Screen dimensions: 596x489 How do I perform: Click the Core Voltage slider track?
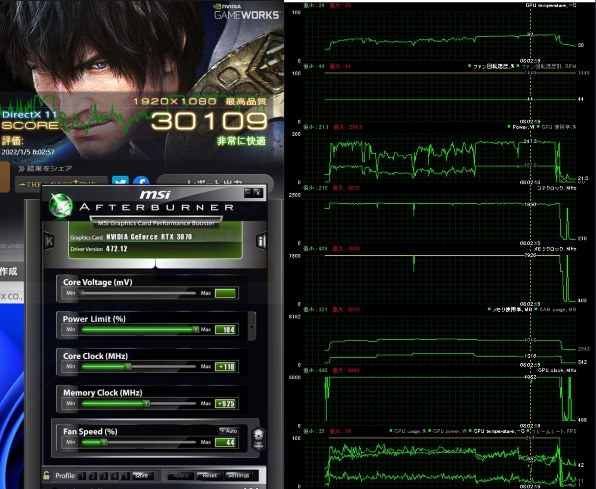click(x=138, y=293)
